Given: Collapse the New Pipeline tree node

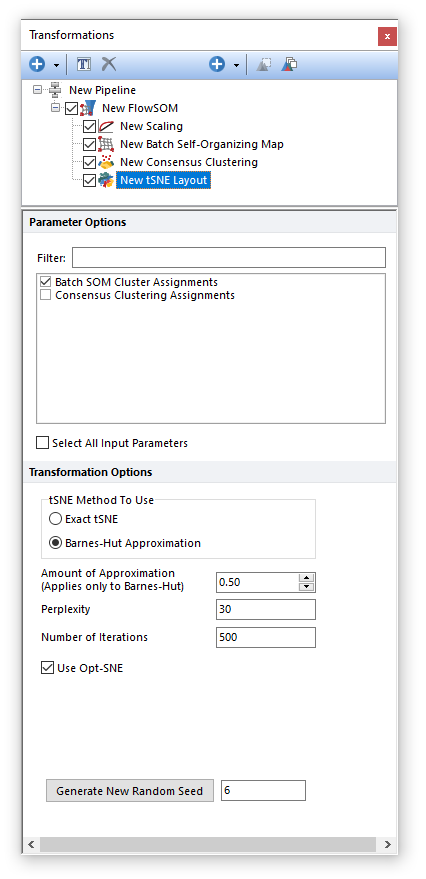Looking at the screenshot, I should coord(38,89).
